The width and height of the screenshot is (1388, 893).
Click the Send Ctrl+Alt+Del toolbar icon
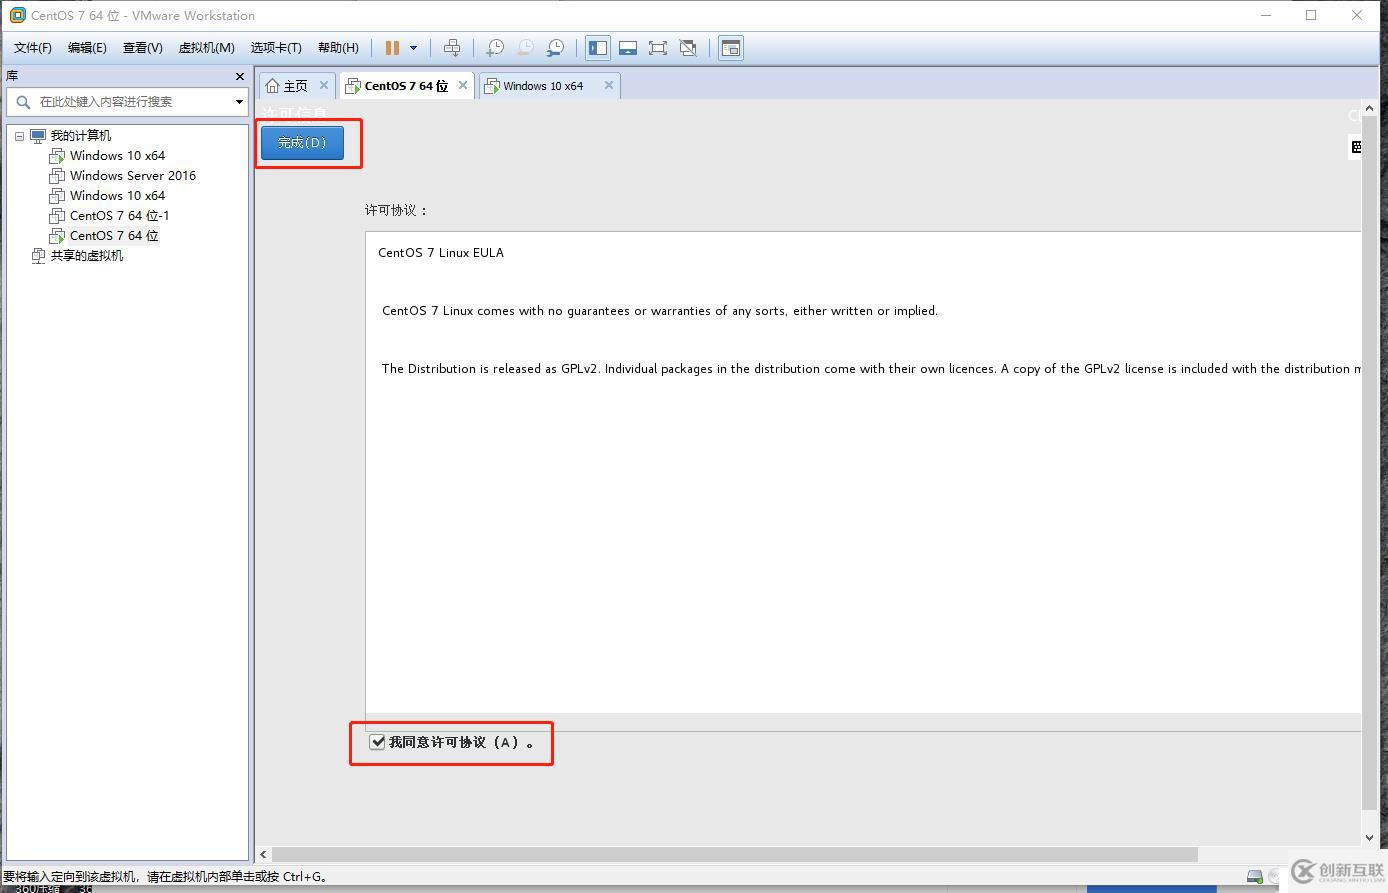click(x=452, y=48)
